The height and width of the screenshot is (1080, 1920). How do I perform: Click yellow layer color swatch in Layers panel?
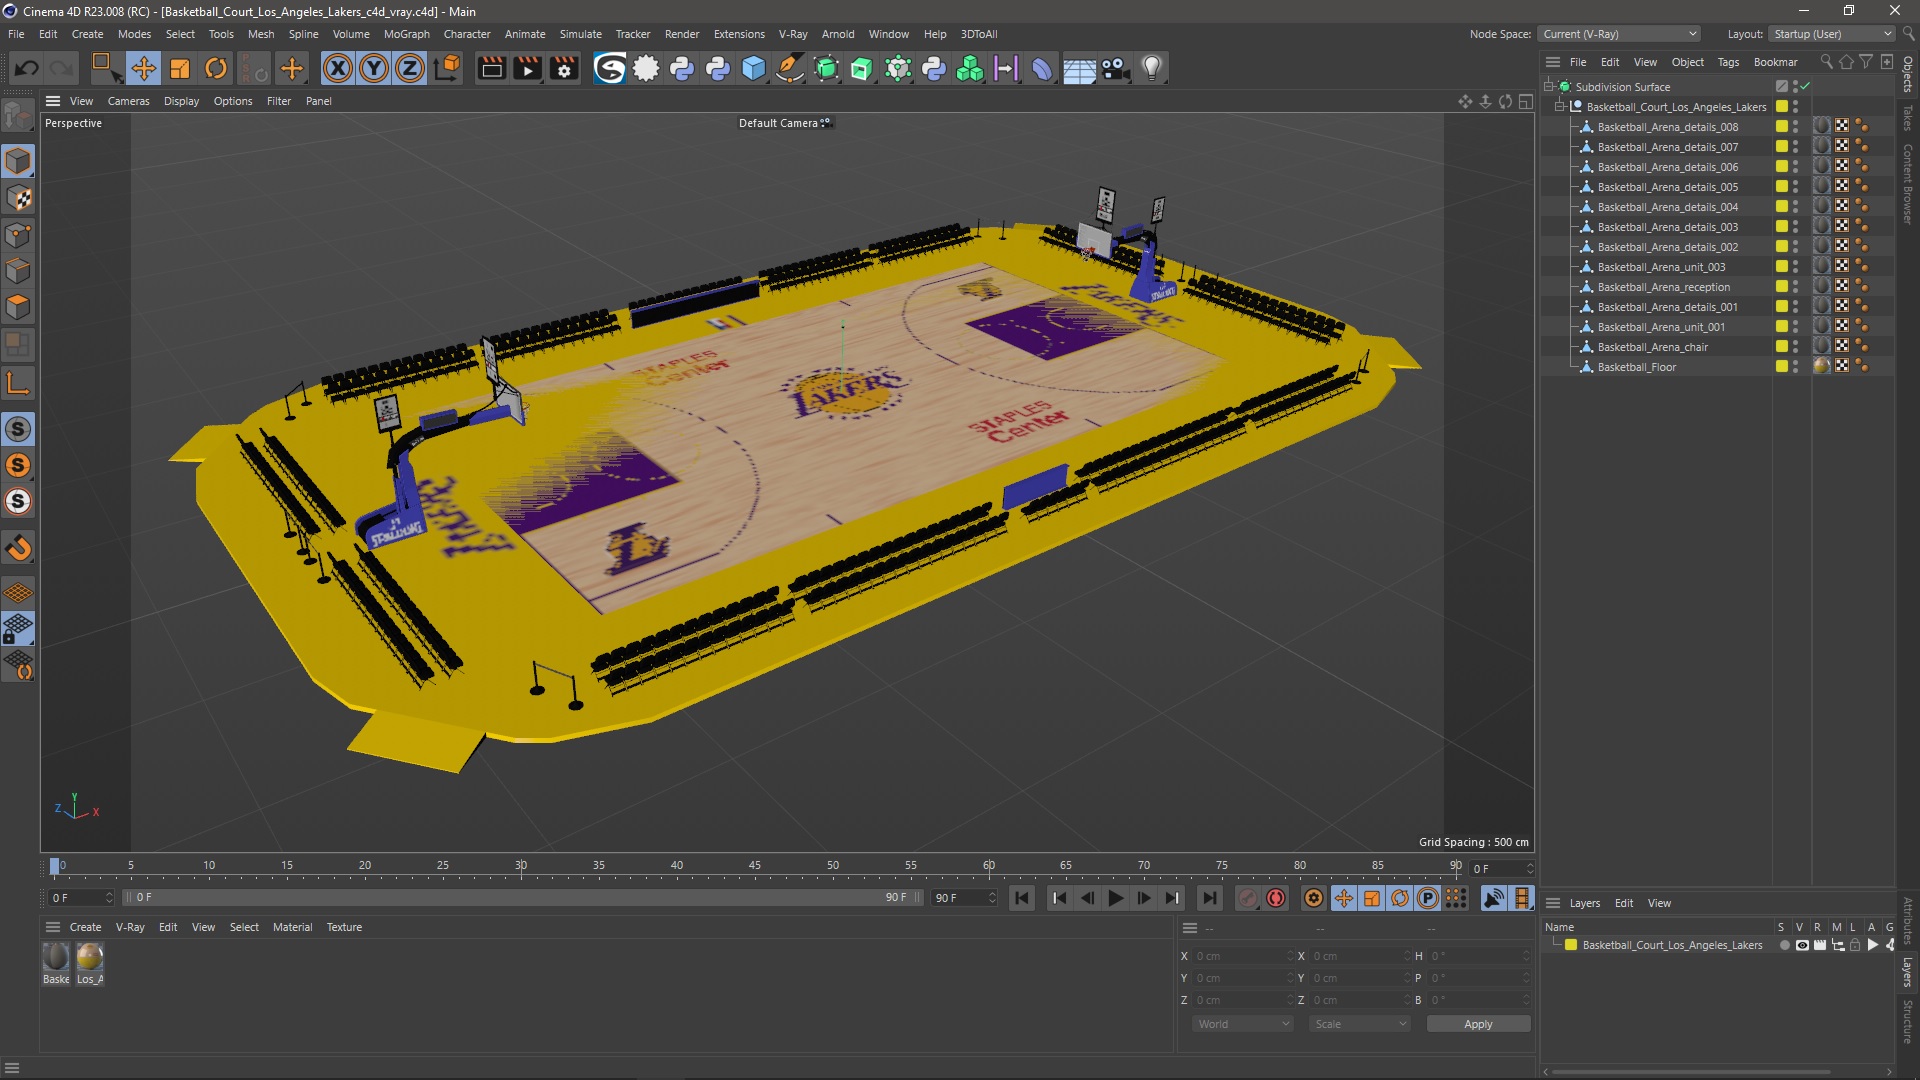click(x=1571, y=945)
